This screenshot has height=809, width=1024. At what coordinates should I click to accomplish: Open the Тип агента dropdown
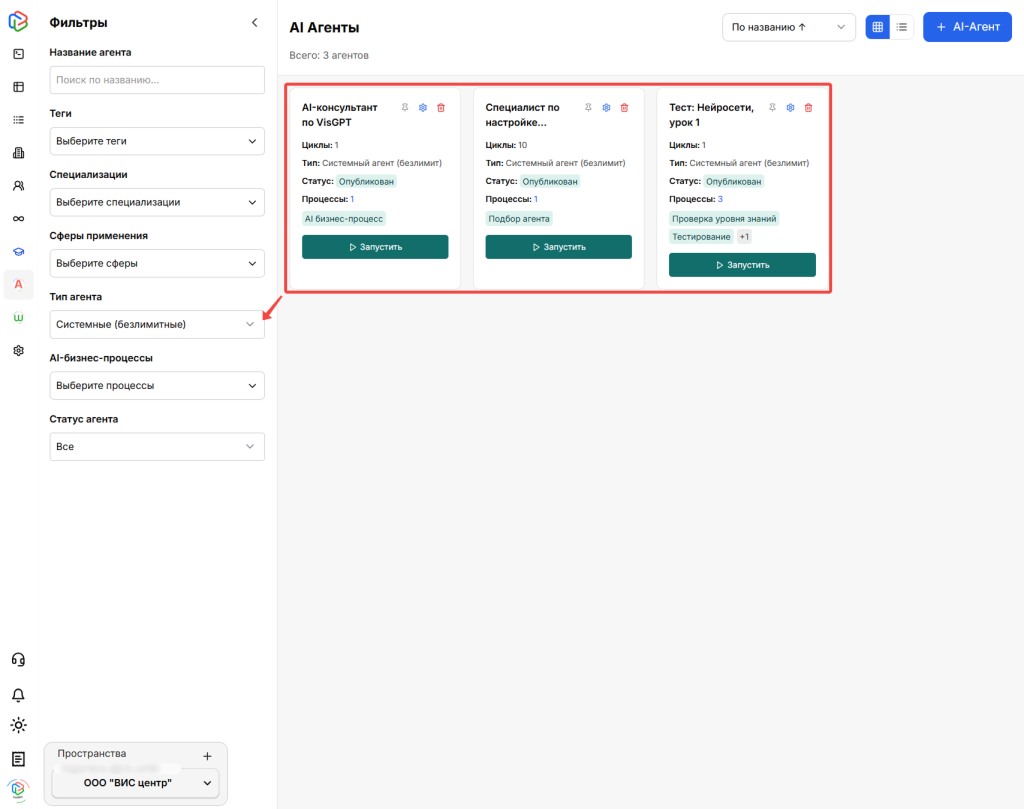point(157,324)
